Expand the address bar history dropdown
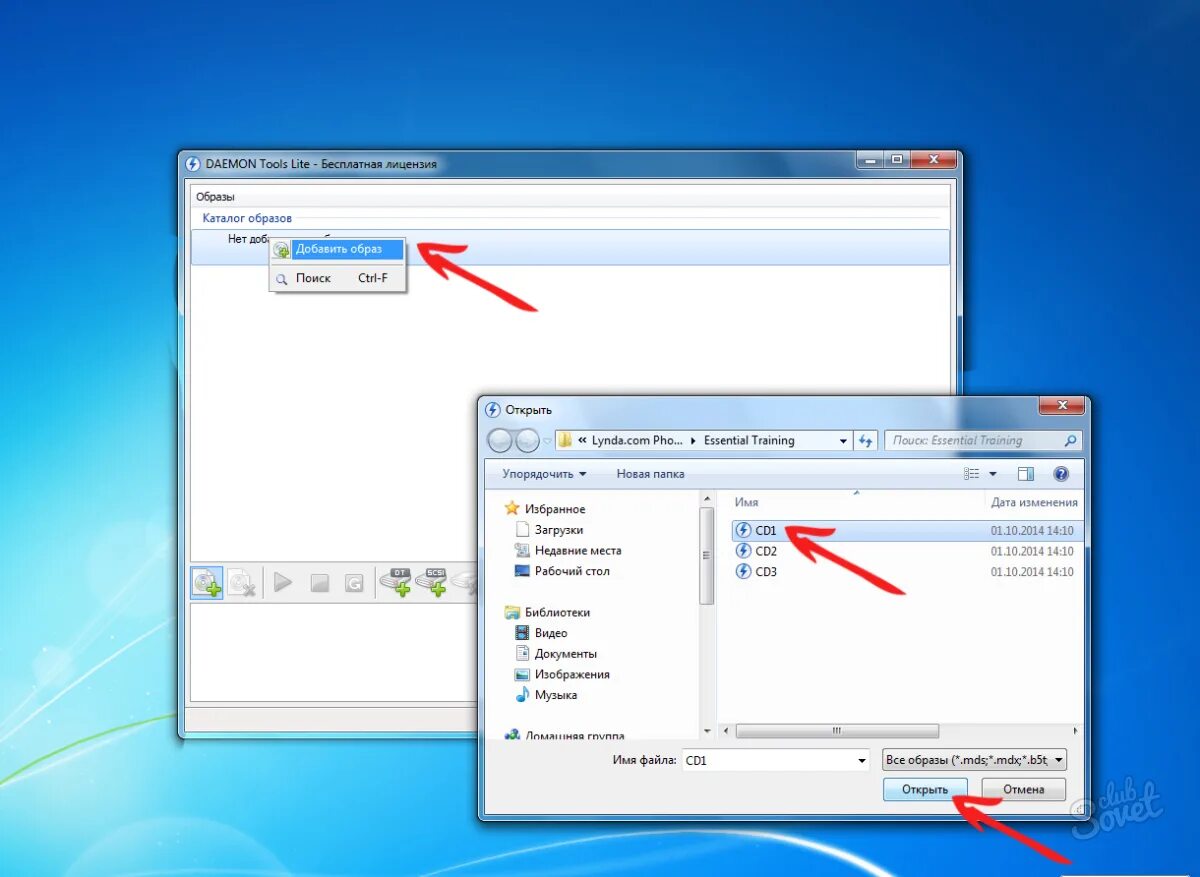Screen dimensions: 1200x877 [843, 441]
